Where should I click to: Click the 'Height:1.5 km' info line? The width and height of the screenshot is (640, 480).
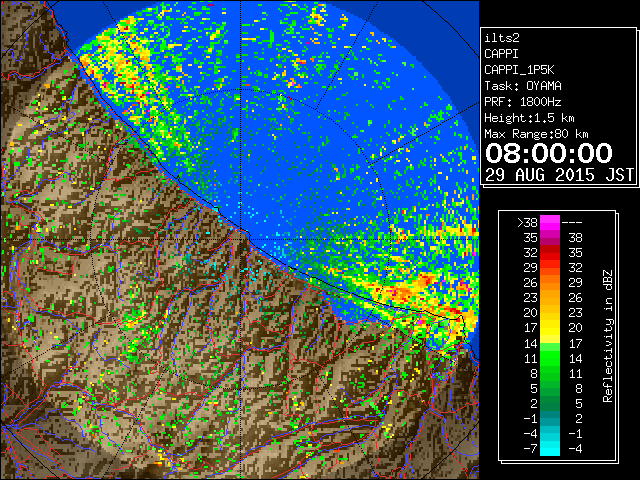(529, 118)
